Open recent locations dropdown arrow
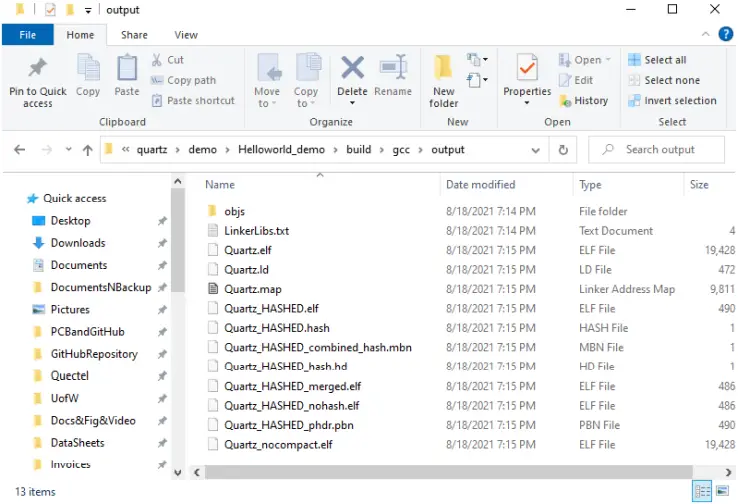This screenshot has height=504, width=740. [x=68, y=150]
